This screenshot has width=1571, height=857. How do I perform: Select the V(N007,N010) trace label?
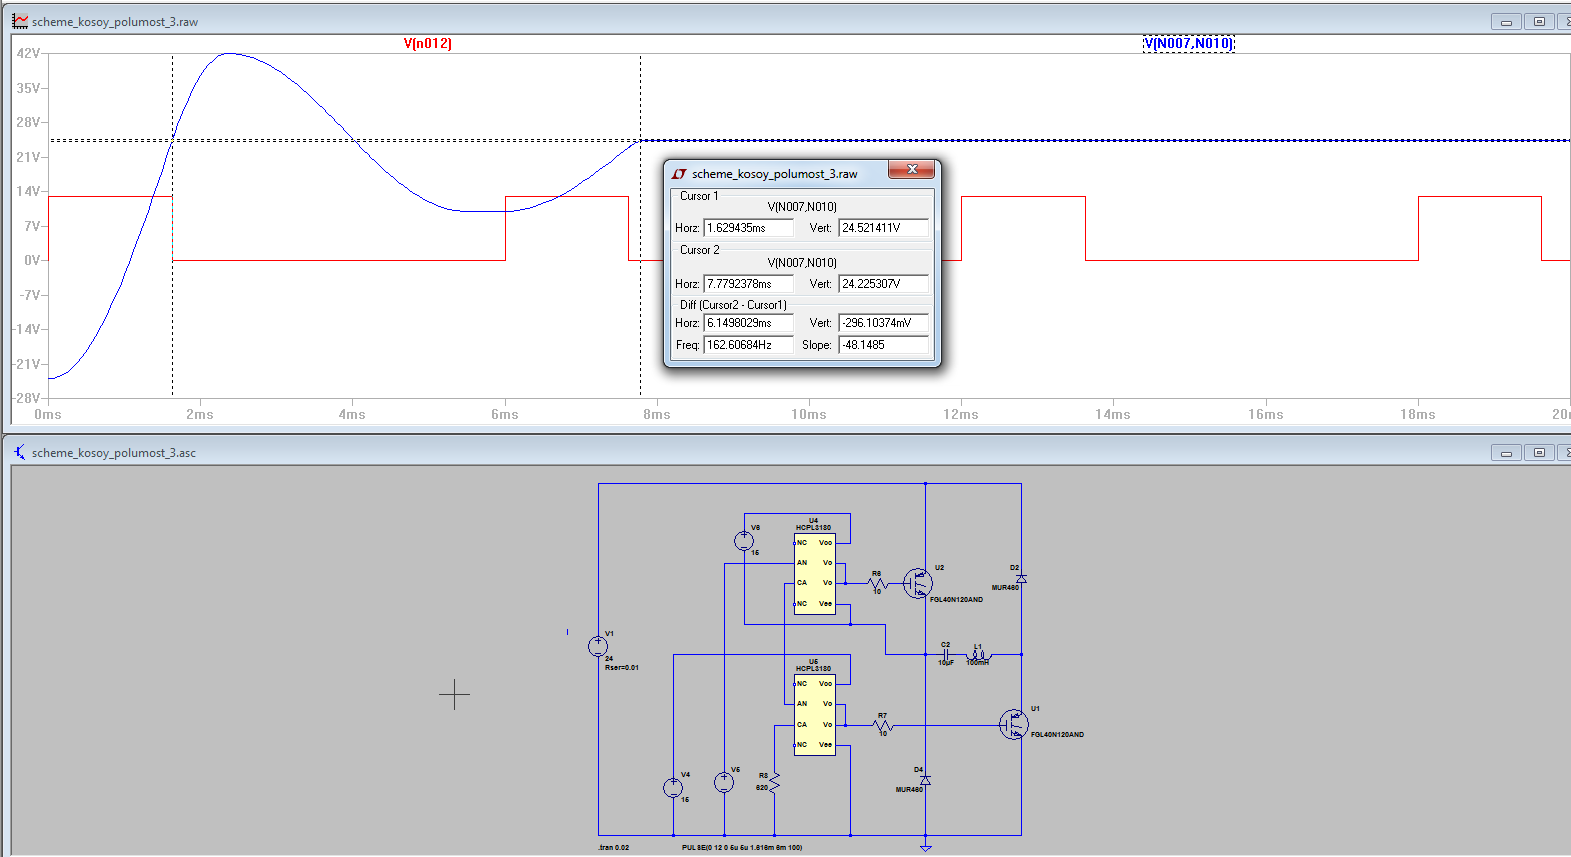[x=1188, y=43]
